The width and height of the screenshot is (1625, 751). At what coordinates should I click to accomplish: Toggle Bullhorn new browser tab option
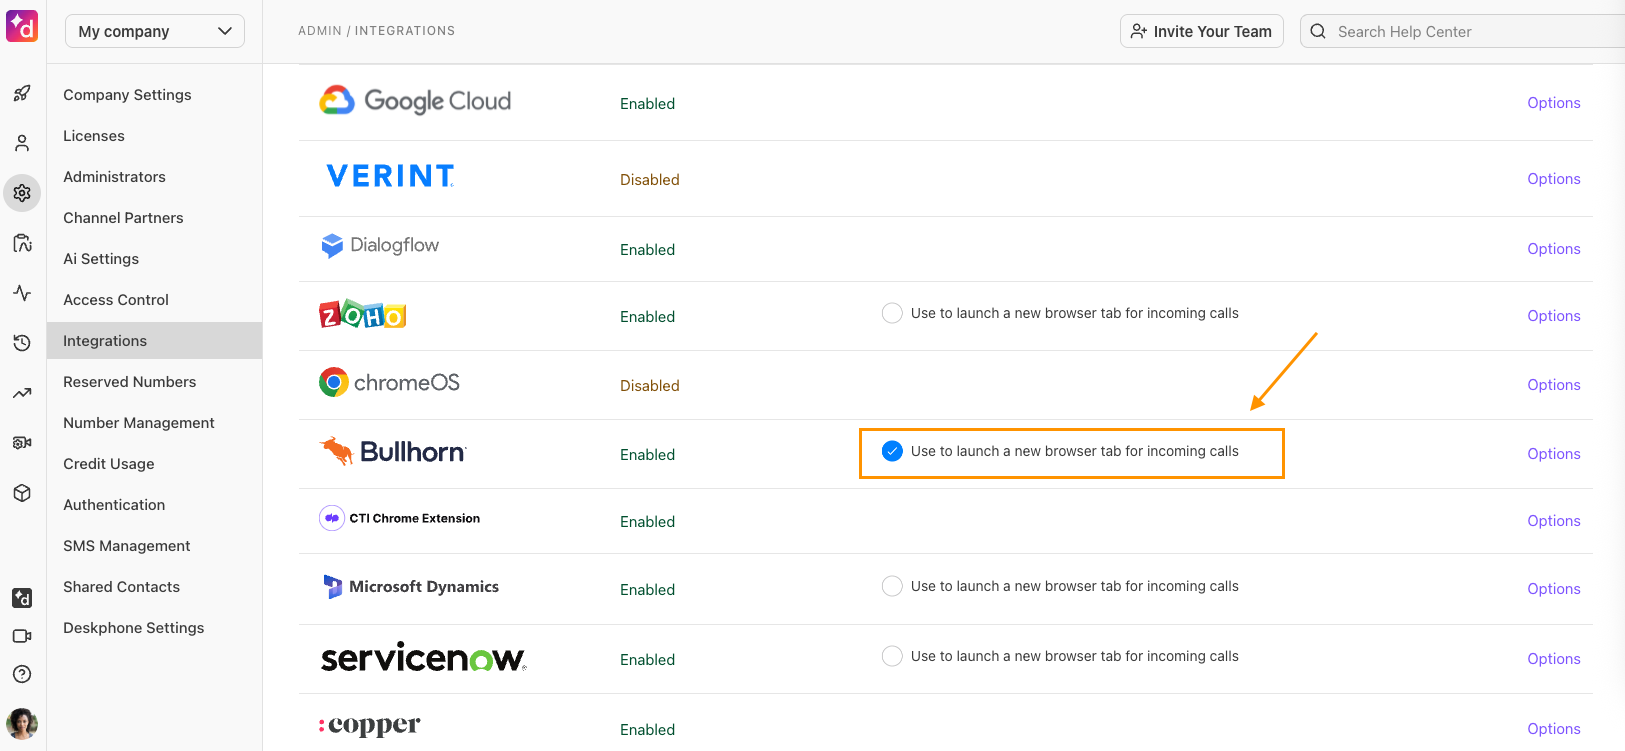[x=892, y=451]
